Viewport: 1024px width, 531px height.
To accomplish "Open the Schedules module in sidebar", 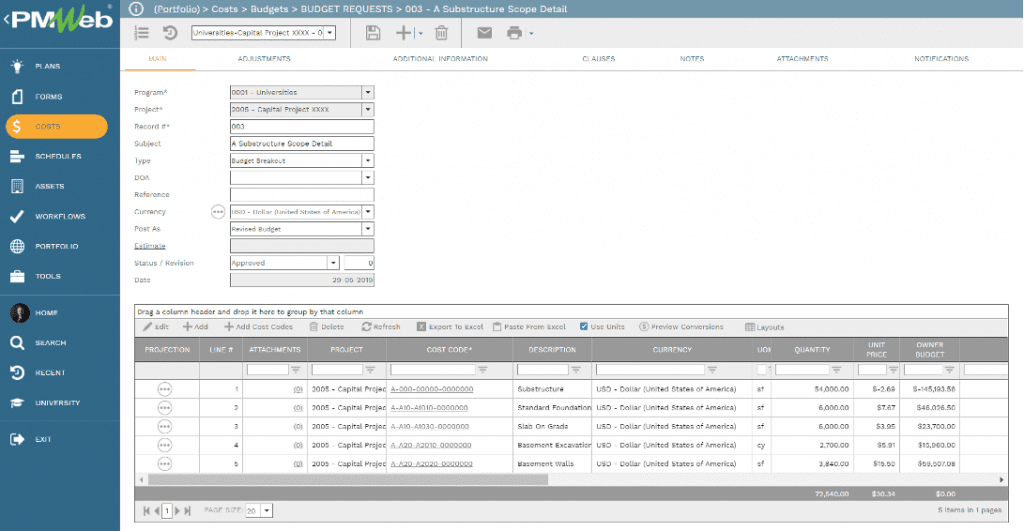I will [57, 156].
